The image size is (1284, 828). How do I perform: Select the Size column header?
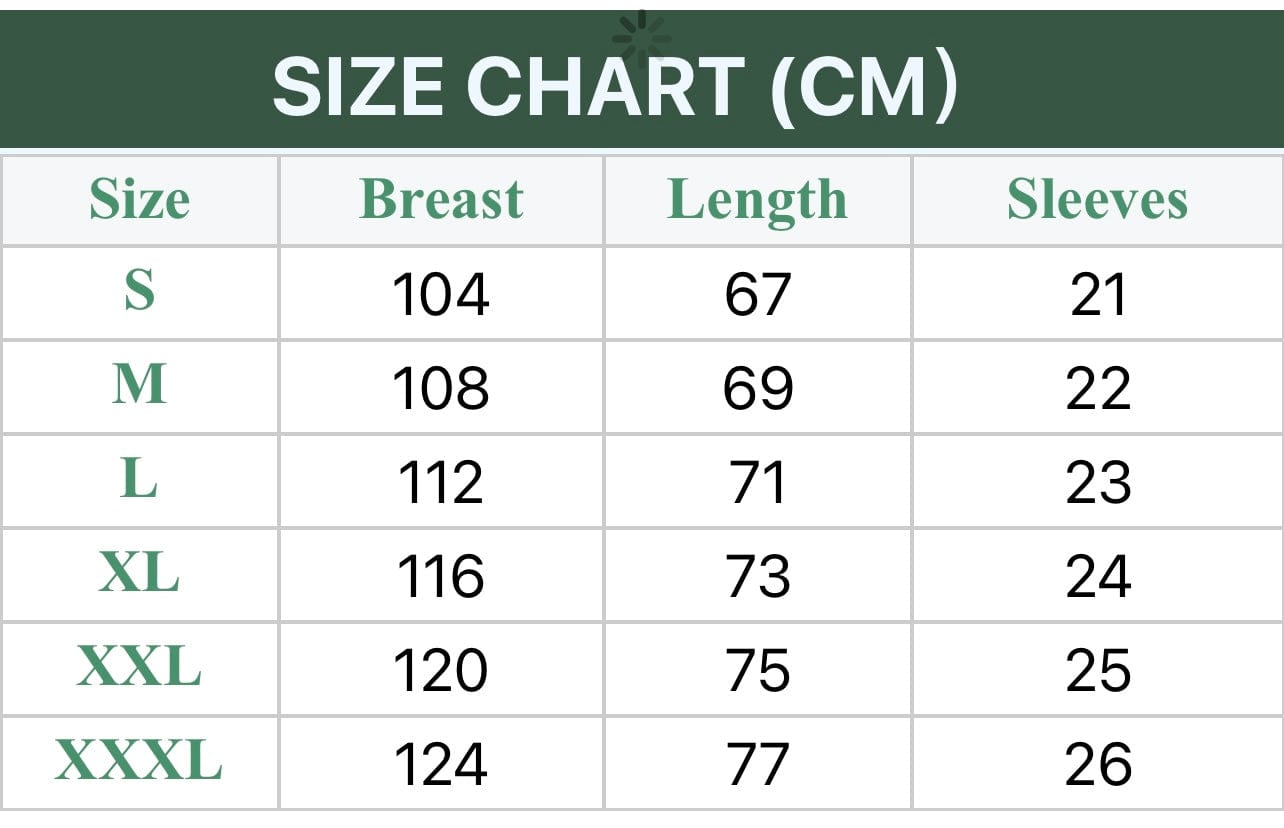[x=139, y=199]
